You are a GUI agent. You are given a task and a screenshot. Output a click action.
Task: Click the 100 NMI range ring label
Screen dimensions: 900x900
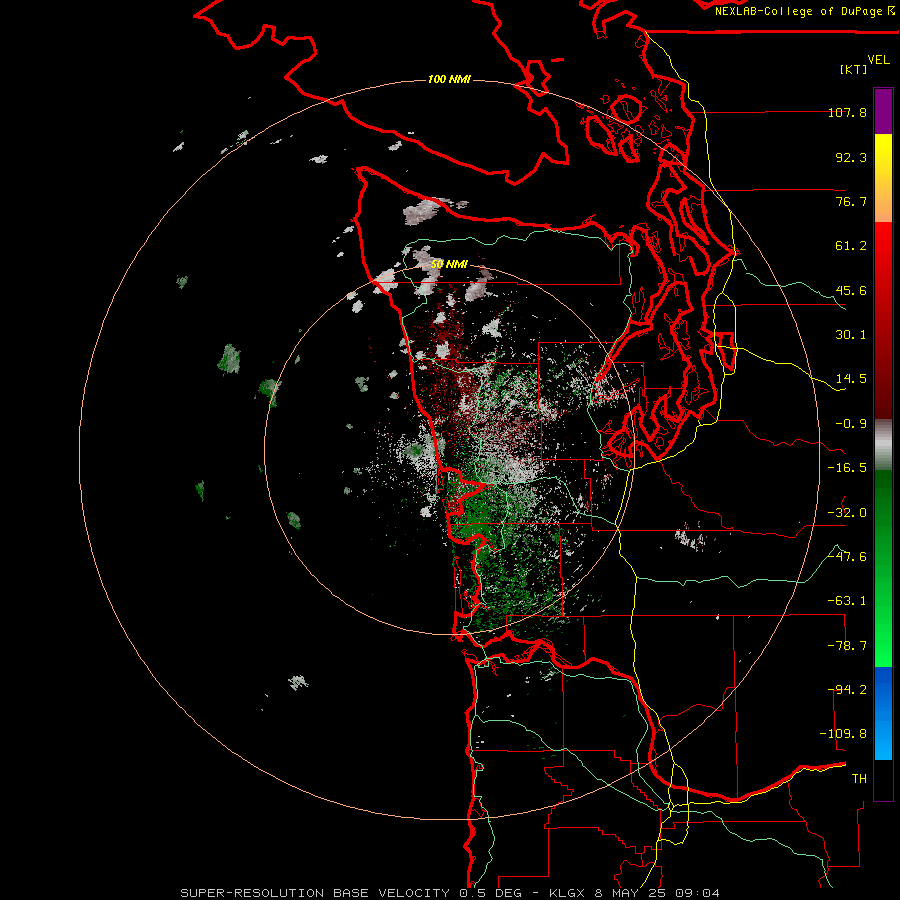point(449,79)
